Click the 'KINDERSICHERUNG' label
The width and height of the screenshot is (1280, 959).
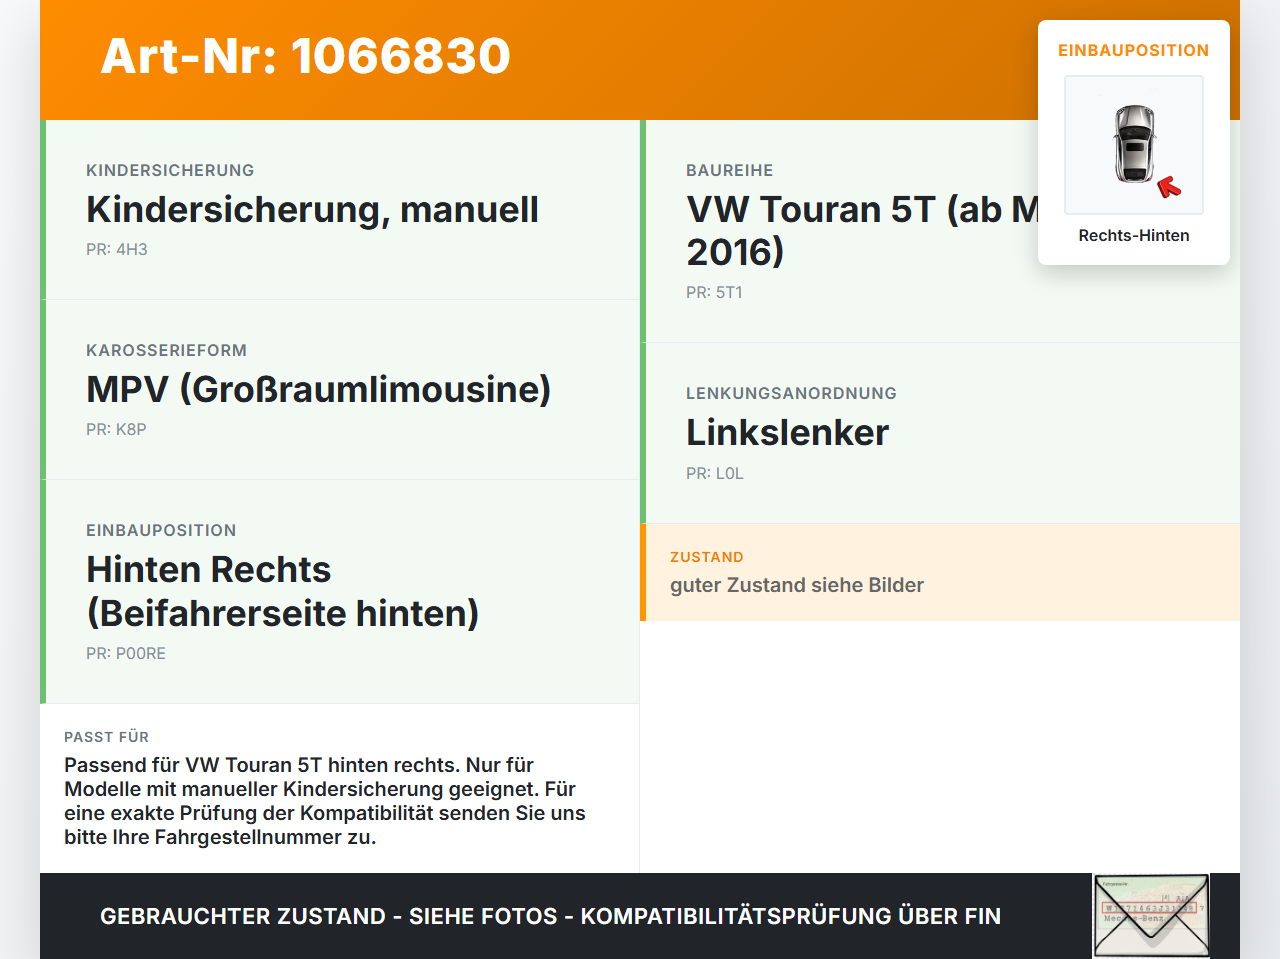pyautogui.click(x=170, y=171)
